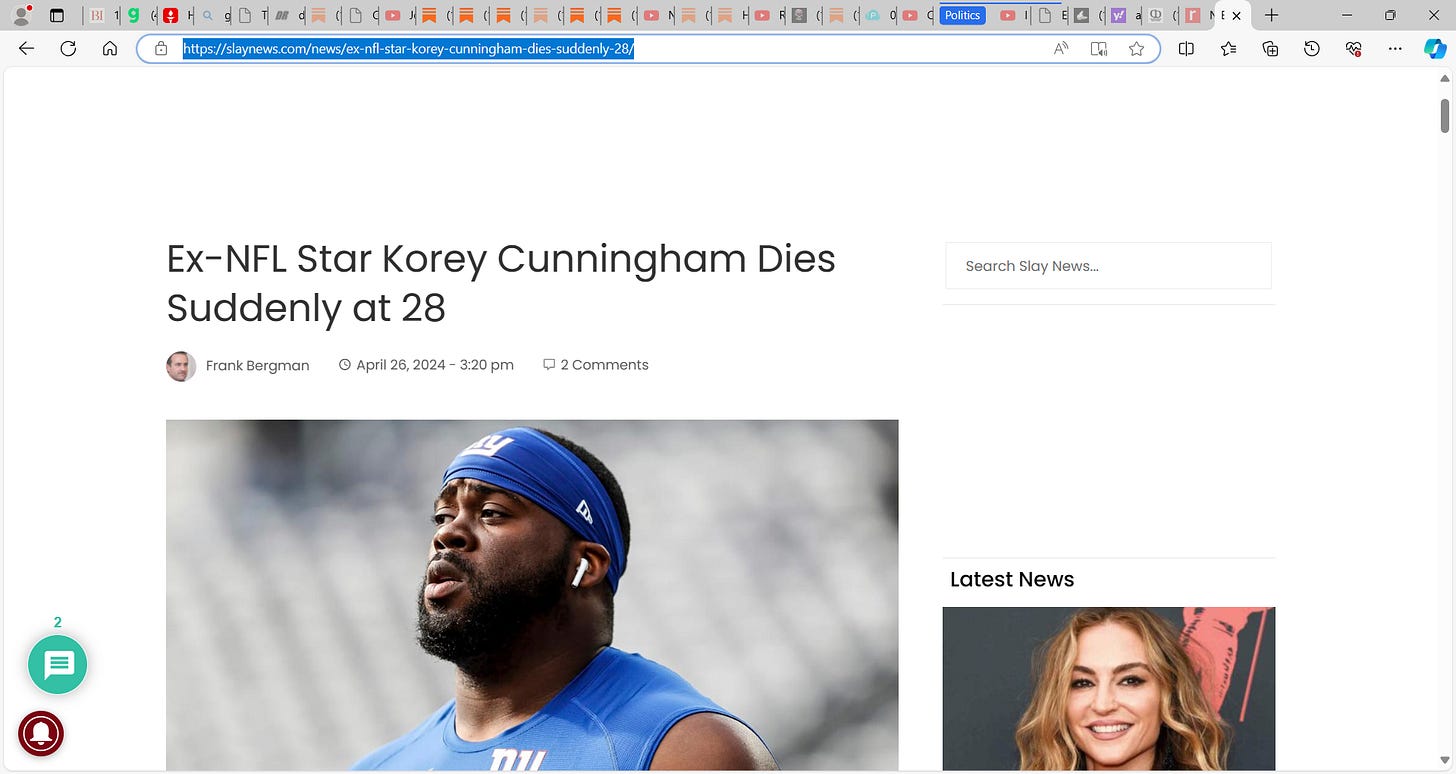
Task: Click the Latest News heading
Action: tap(1012, 579)
